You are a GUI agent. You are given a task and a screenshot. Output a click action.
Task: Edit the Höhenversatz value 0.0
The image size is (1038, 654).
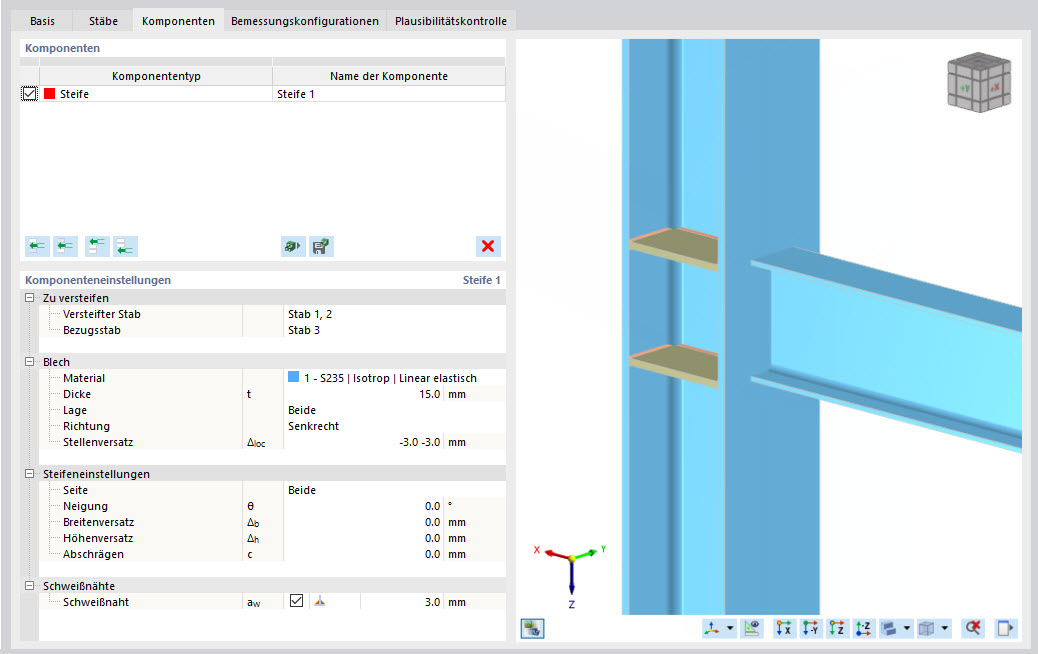point(363,538)
